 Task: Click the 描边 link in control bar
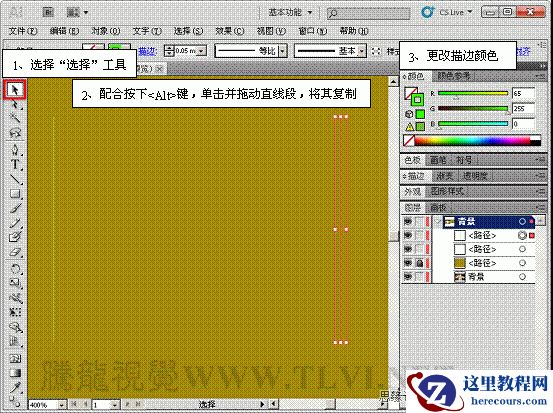tap(147, 51)
